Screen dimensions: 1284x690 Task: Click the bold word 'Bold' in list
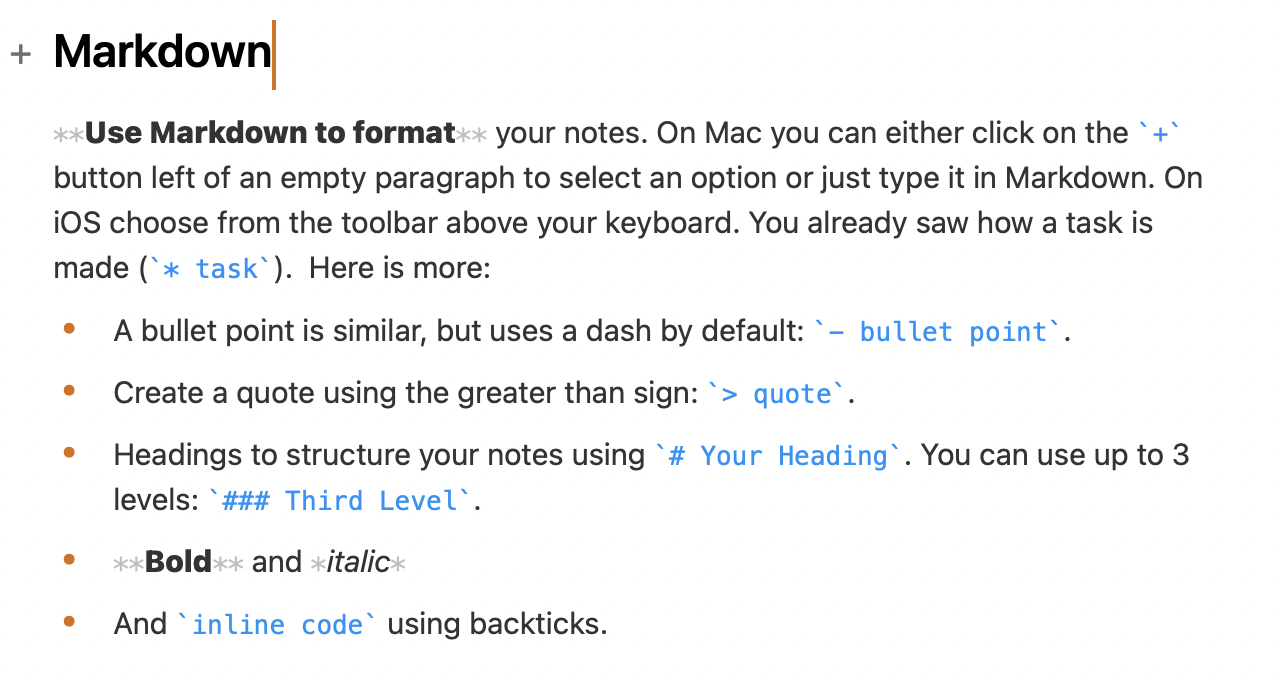(x=178, y=562)
